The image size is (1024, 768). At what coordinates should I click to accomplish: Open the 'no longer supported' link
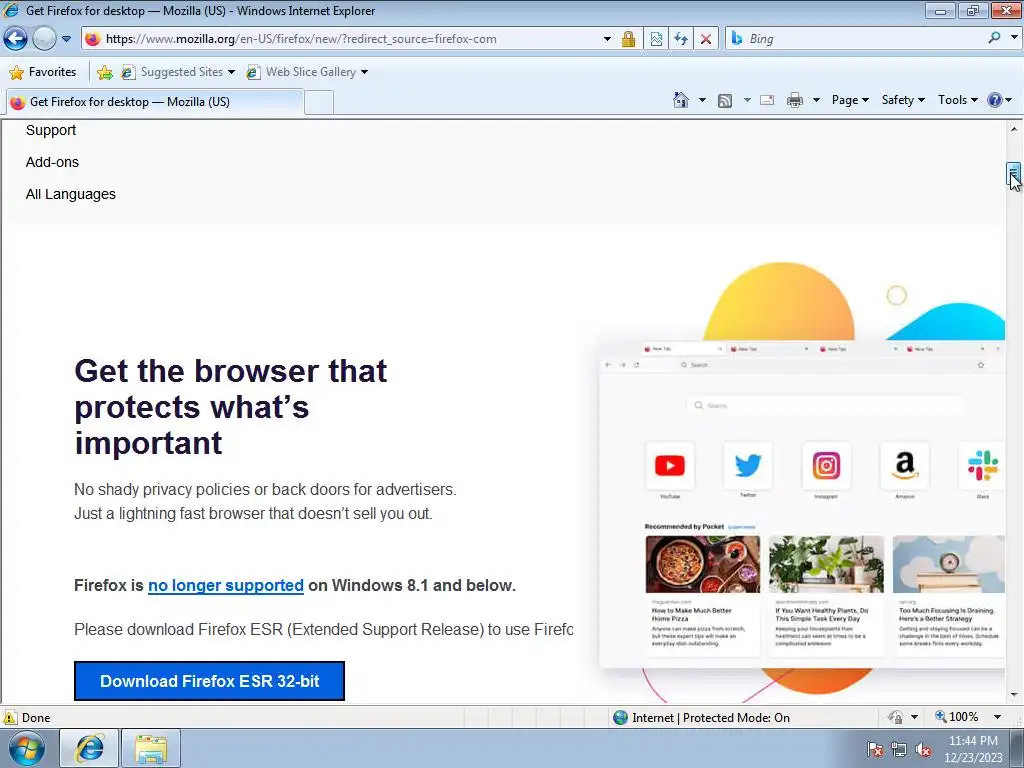coord(226,585)
